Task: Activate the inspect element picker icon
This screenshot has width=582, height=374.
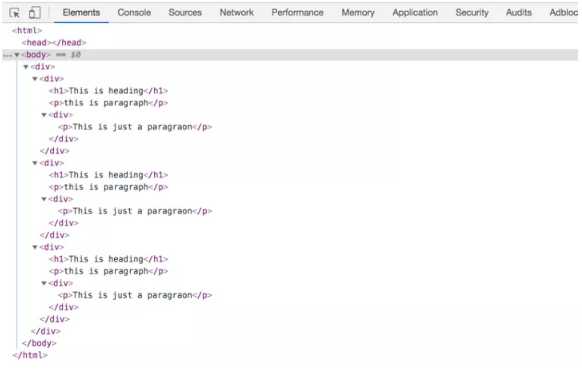Action: (14, 13)
